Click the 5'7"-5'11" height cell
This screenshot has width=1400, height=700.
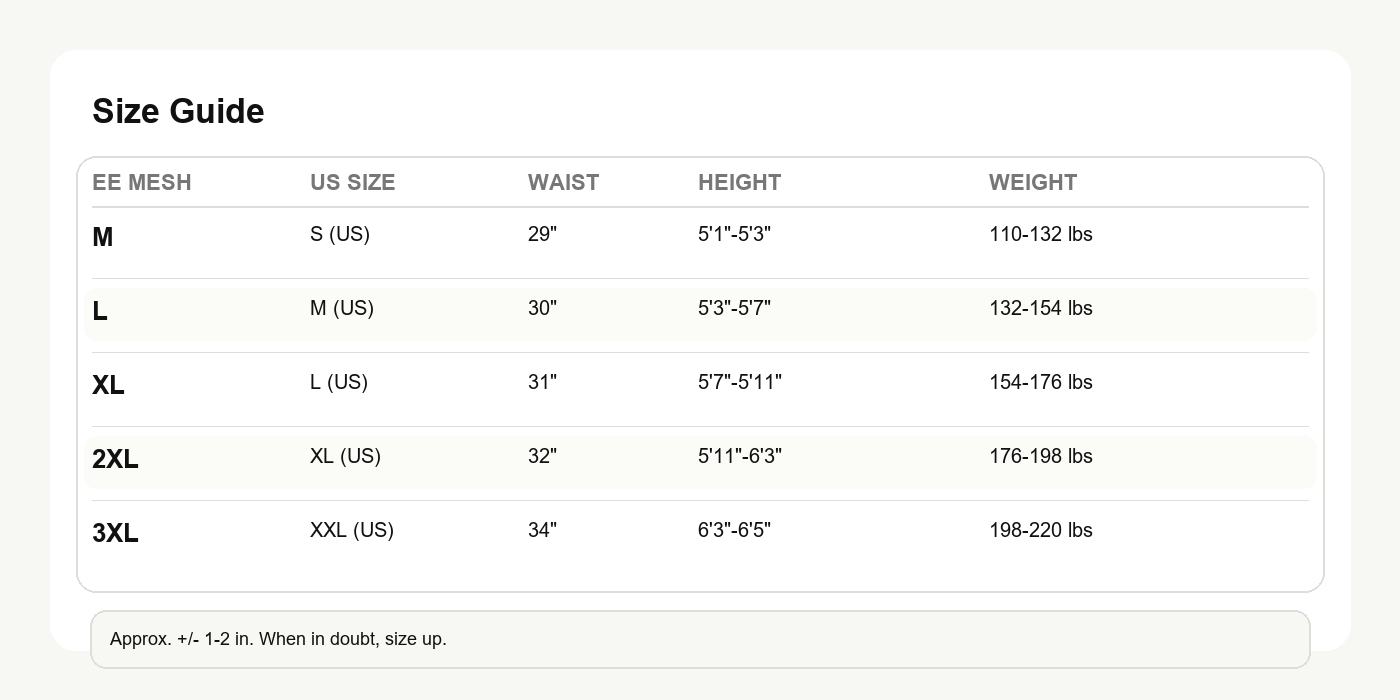739,382
